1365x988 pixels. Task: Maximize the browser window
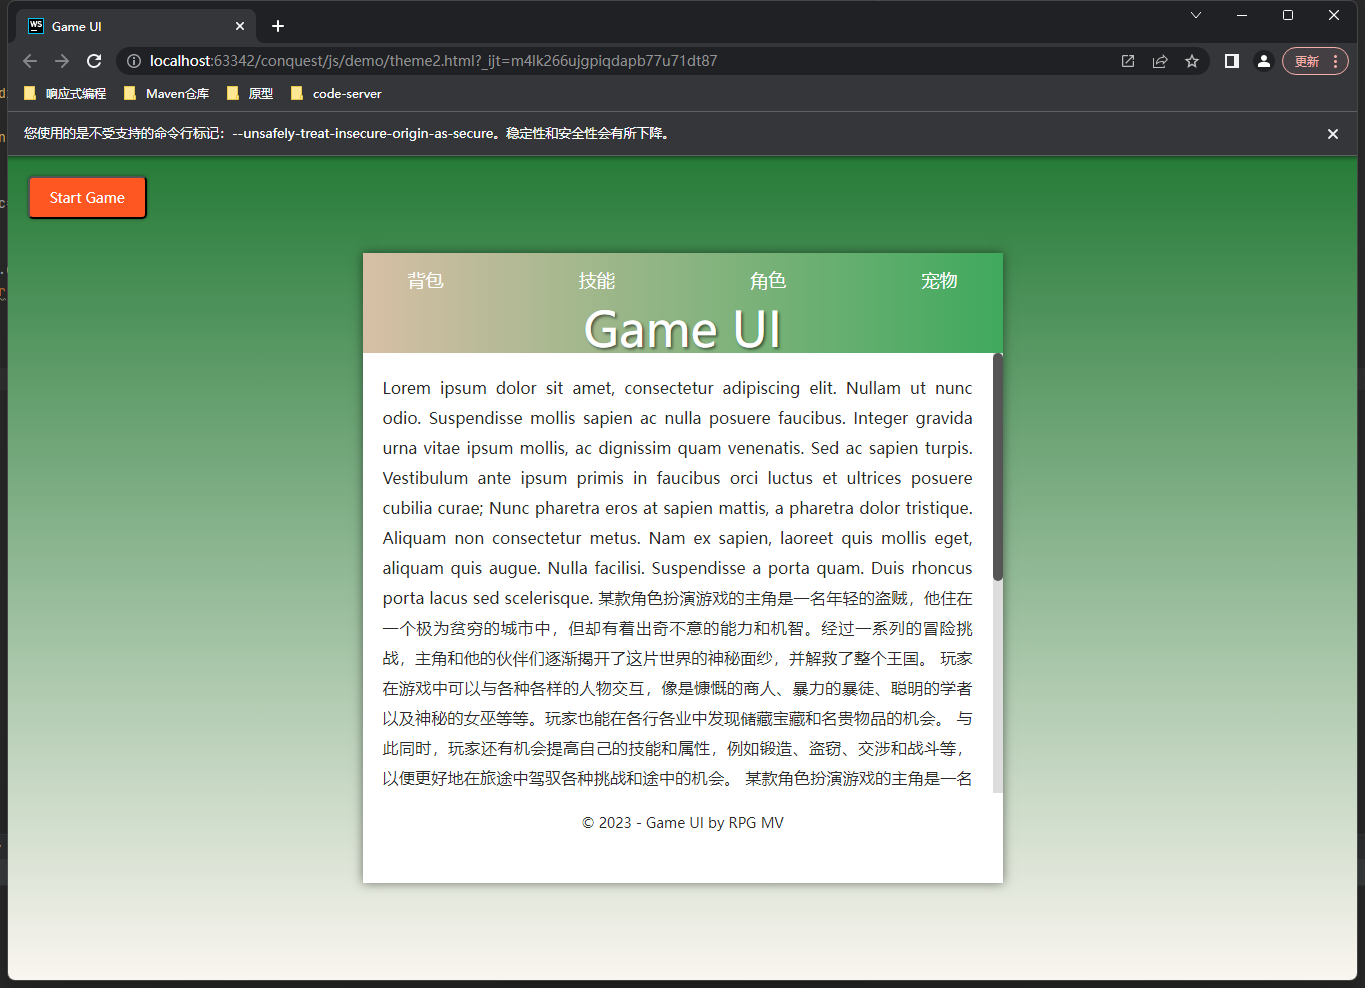pyautogui.click(x=1288, y=15)
